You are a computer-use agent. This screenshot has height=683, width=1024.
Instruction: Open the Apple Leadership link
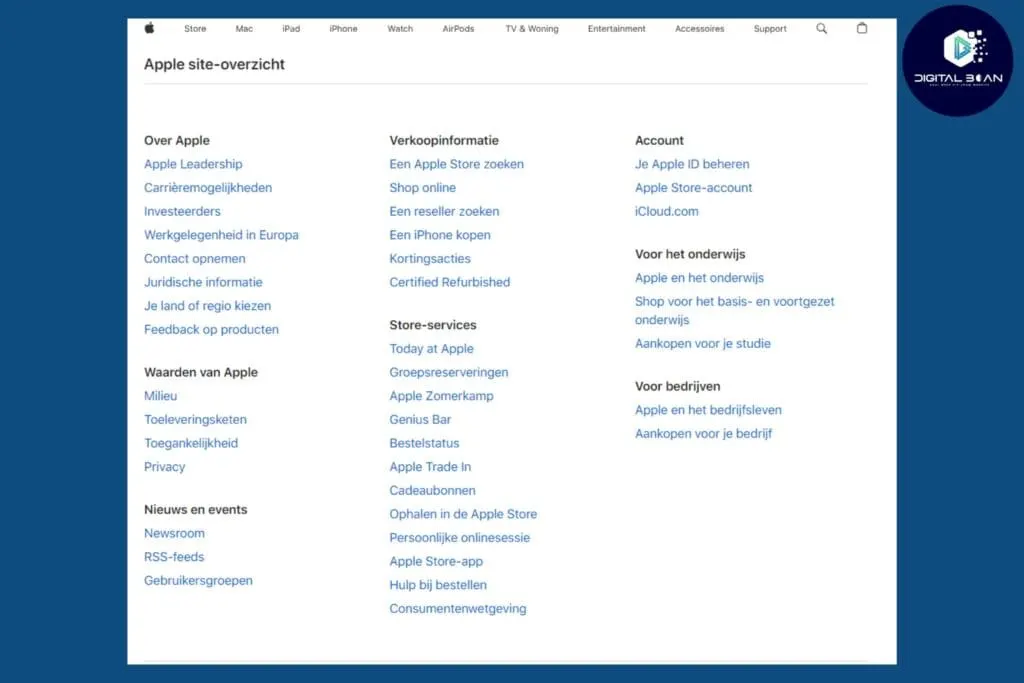[193, 164]
